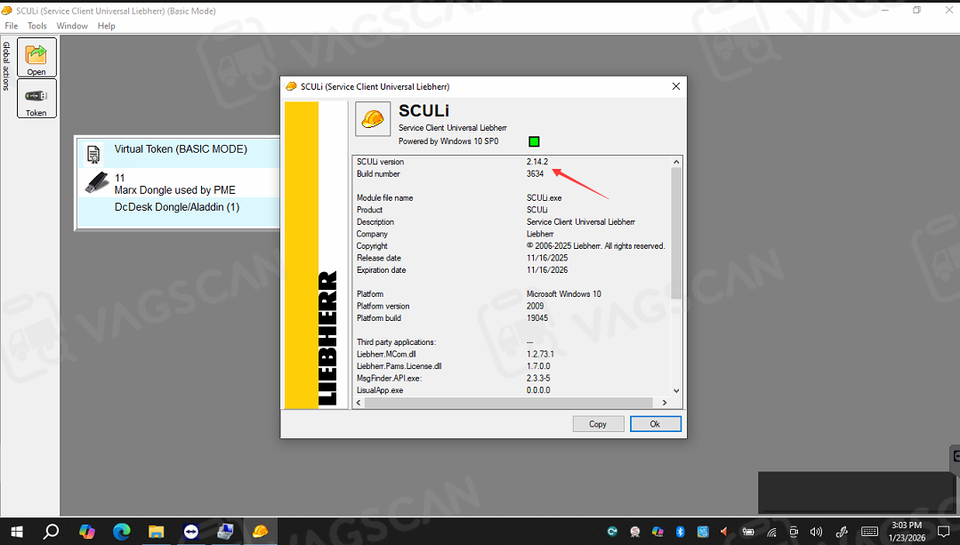960x545 pixels.
Task: Click the Platform version 2009 value
Action: click(x=534, y=306)
